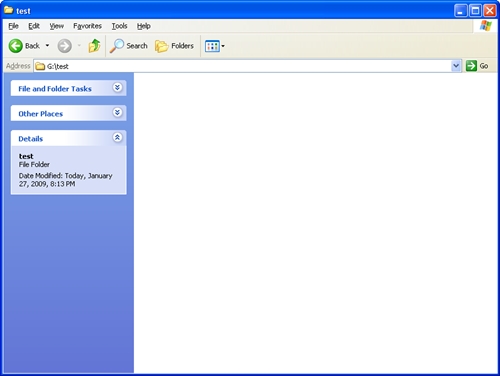Open the Favorites menu

[87, 26]
